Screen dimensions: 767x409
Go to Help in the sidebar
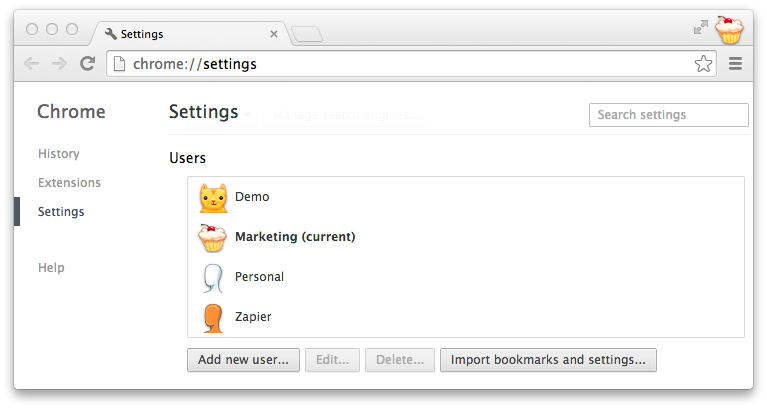coord(51,268)
